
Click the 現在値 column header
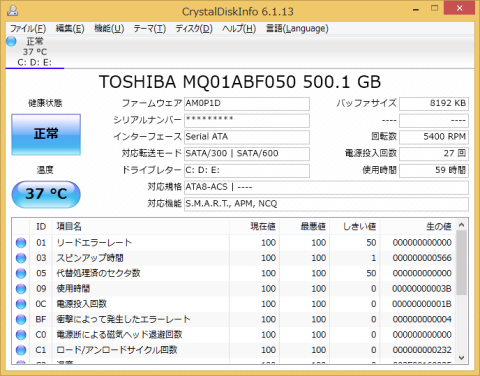254,227
